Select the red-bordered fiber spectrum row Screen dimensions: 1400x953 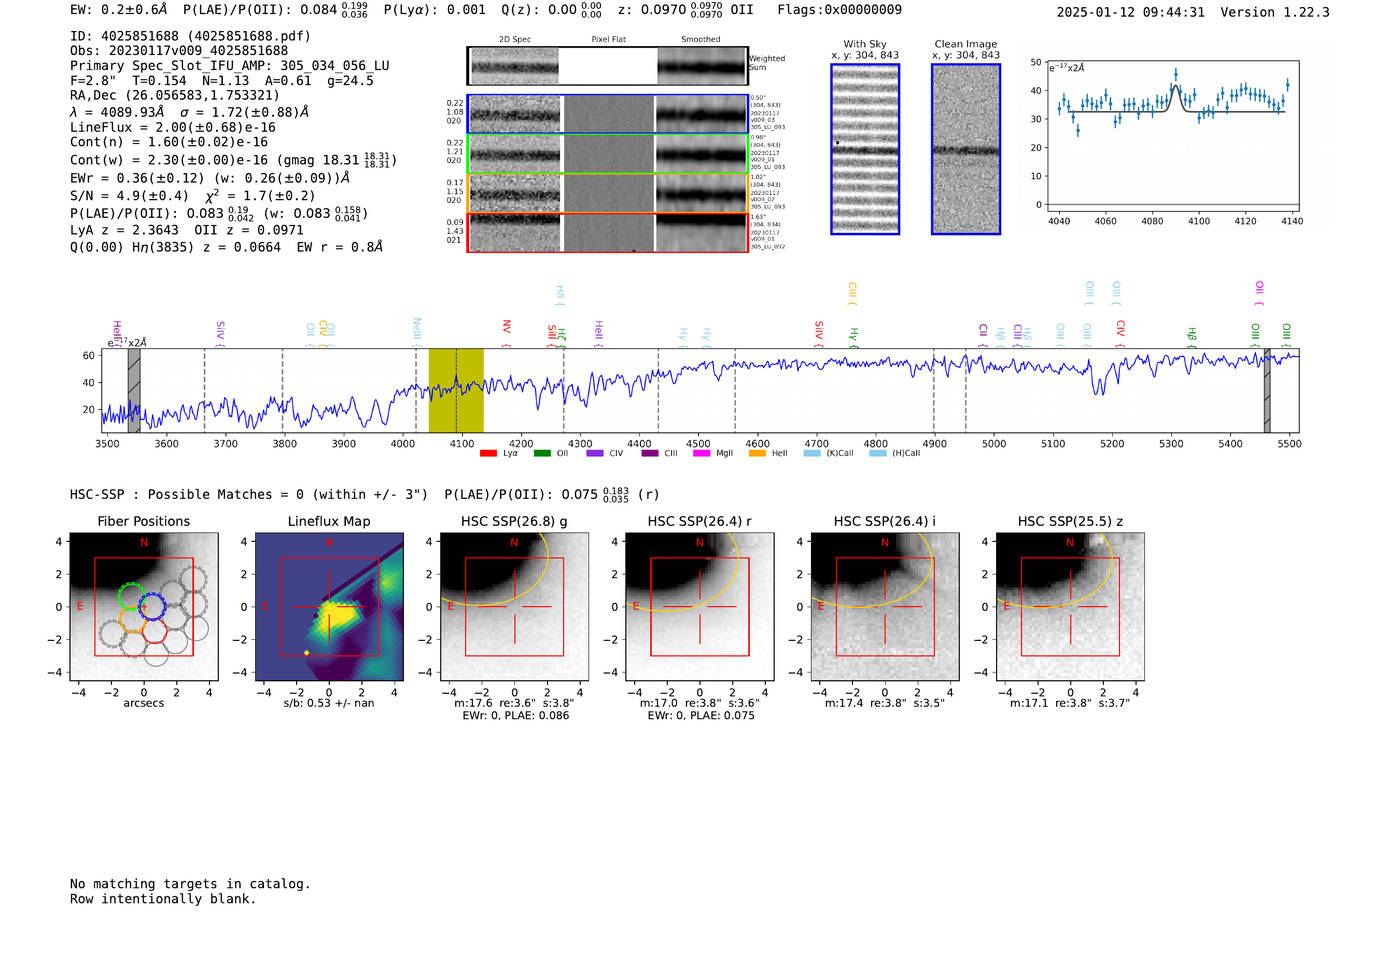[607, 232]
